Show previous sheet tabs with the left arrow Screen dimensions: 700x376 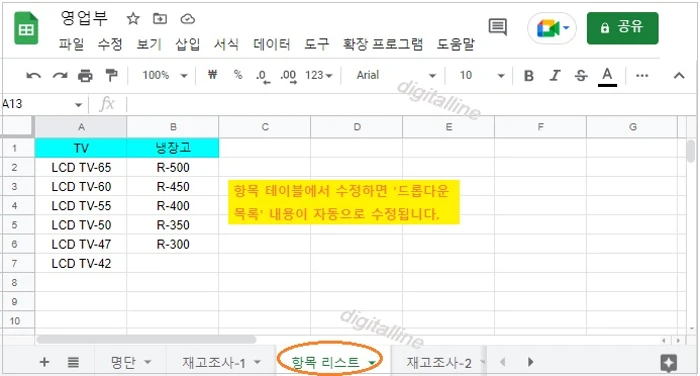[503, 362]
